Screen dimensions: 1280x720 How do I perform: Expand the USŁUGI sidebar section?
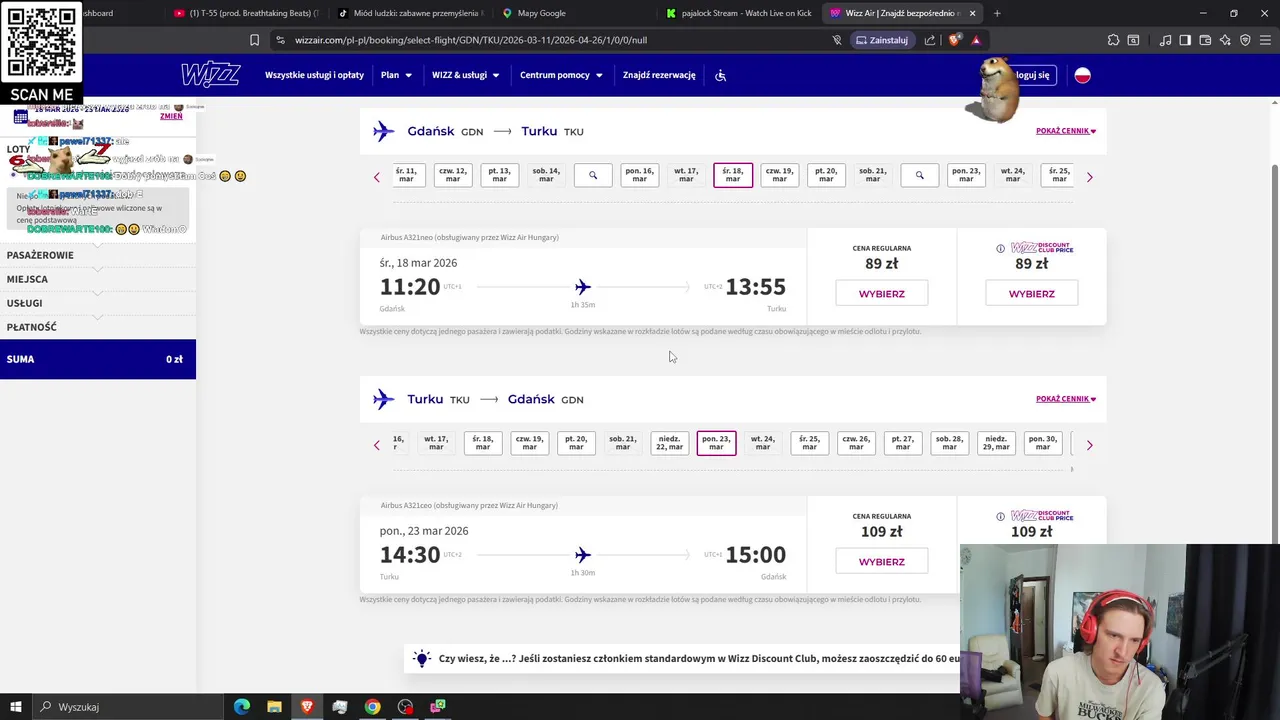point(98,303)
